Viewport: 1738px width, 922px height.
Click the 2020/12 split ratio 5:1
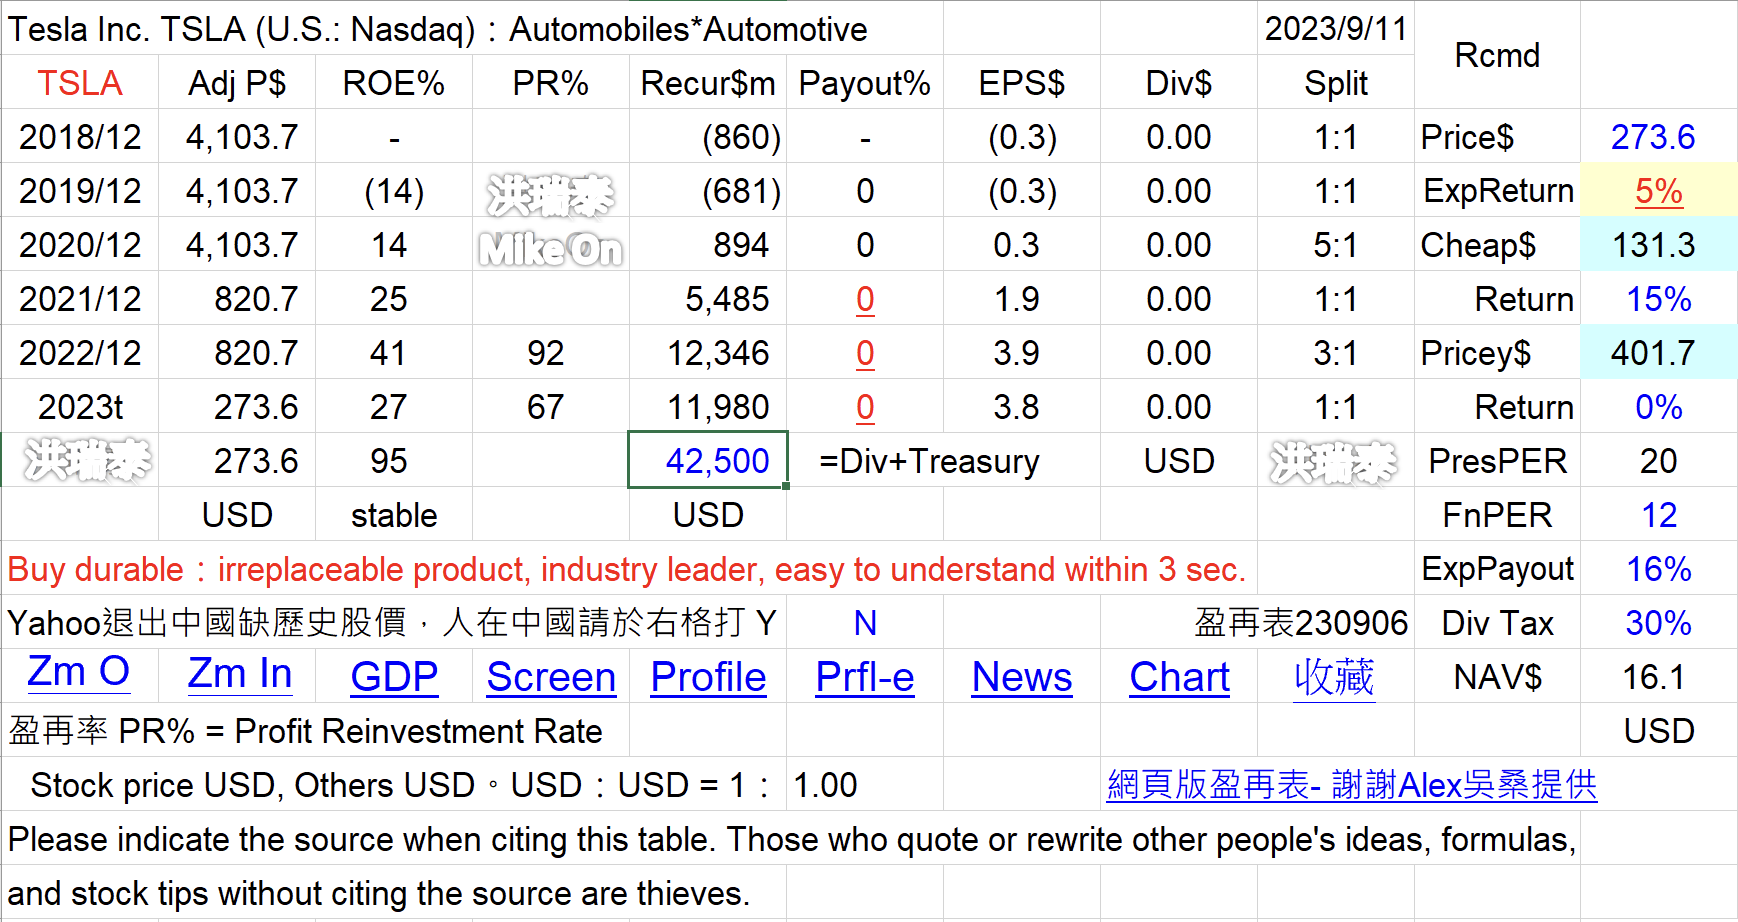tap(1336, 245)
